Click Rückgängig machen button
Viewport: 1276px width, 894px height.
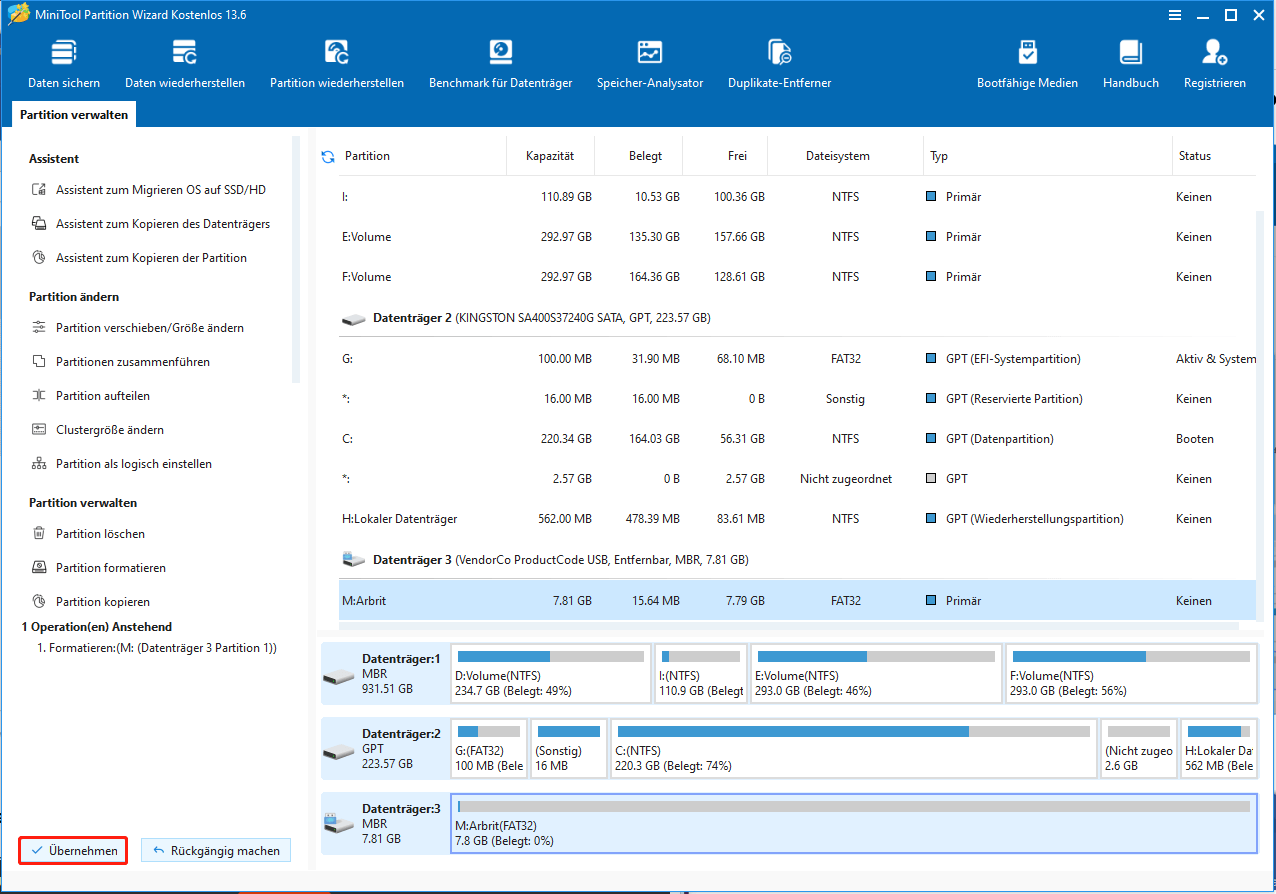[x=216, y=851]
